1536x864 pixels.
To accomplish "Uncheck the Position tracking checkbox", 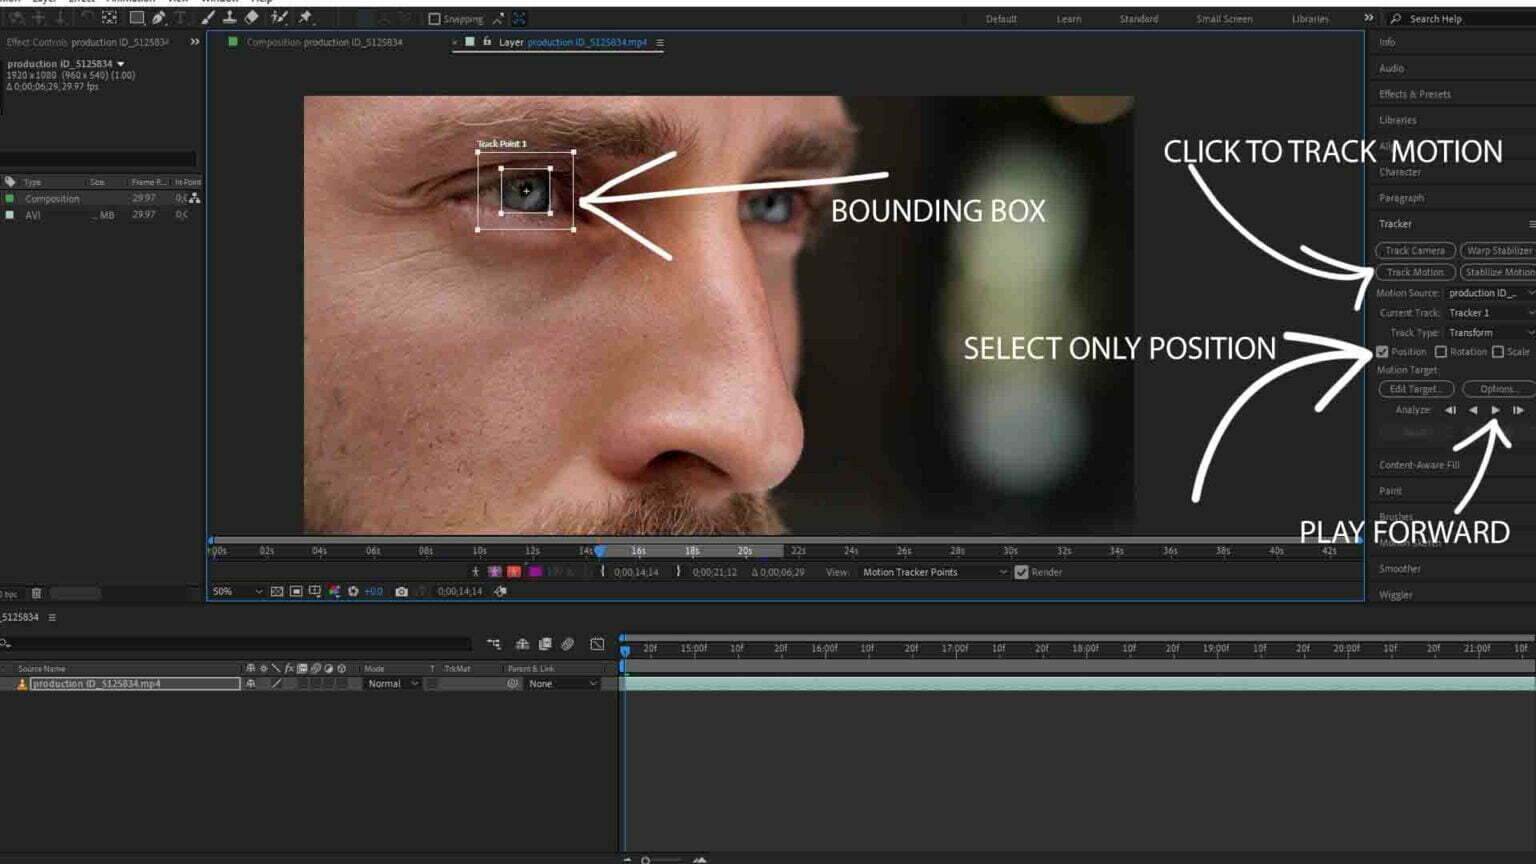I will [1383, 352].
